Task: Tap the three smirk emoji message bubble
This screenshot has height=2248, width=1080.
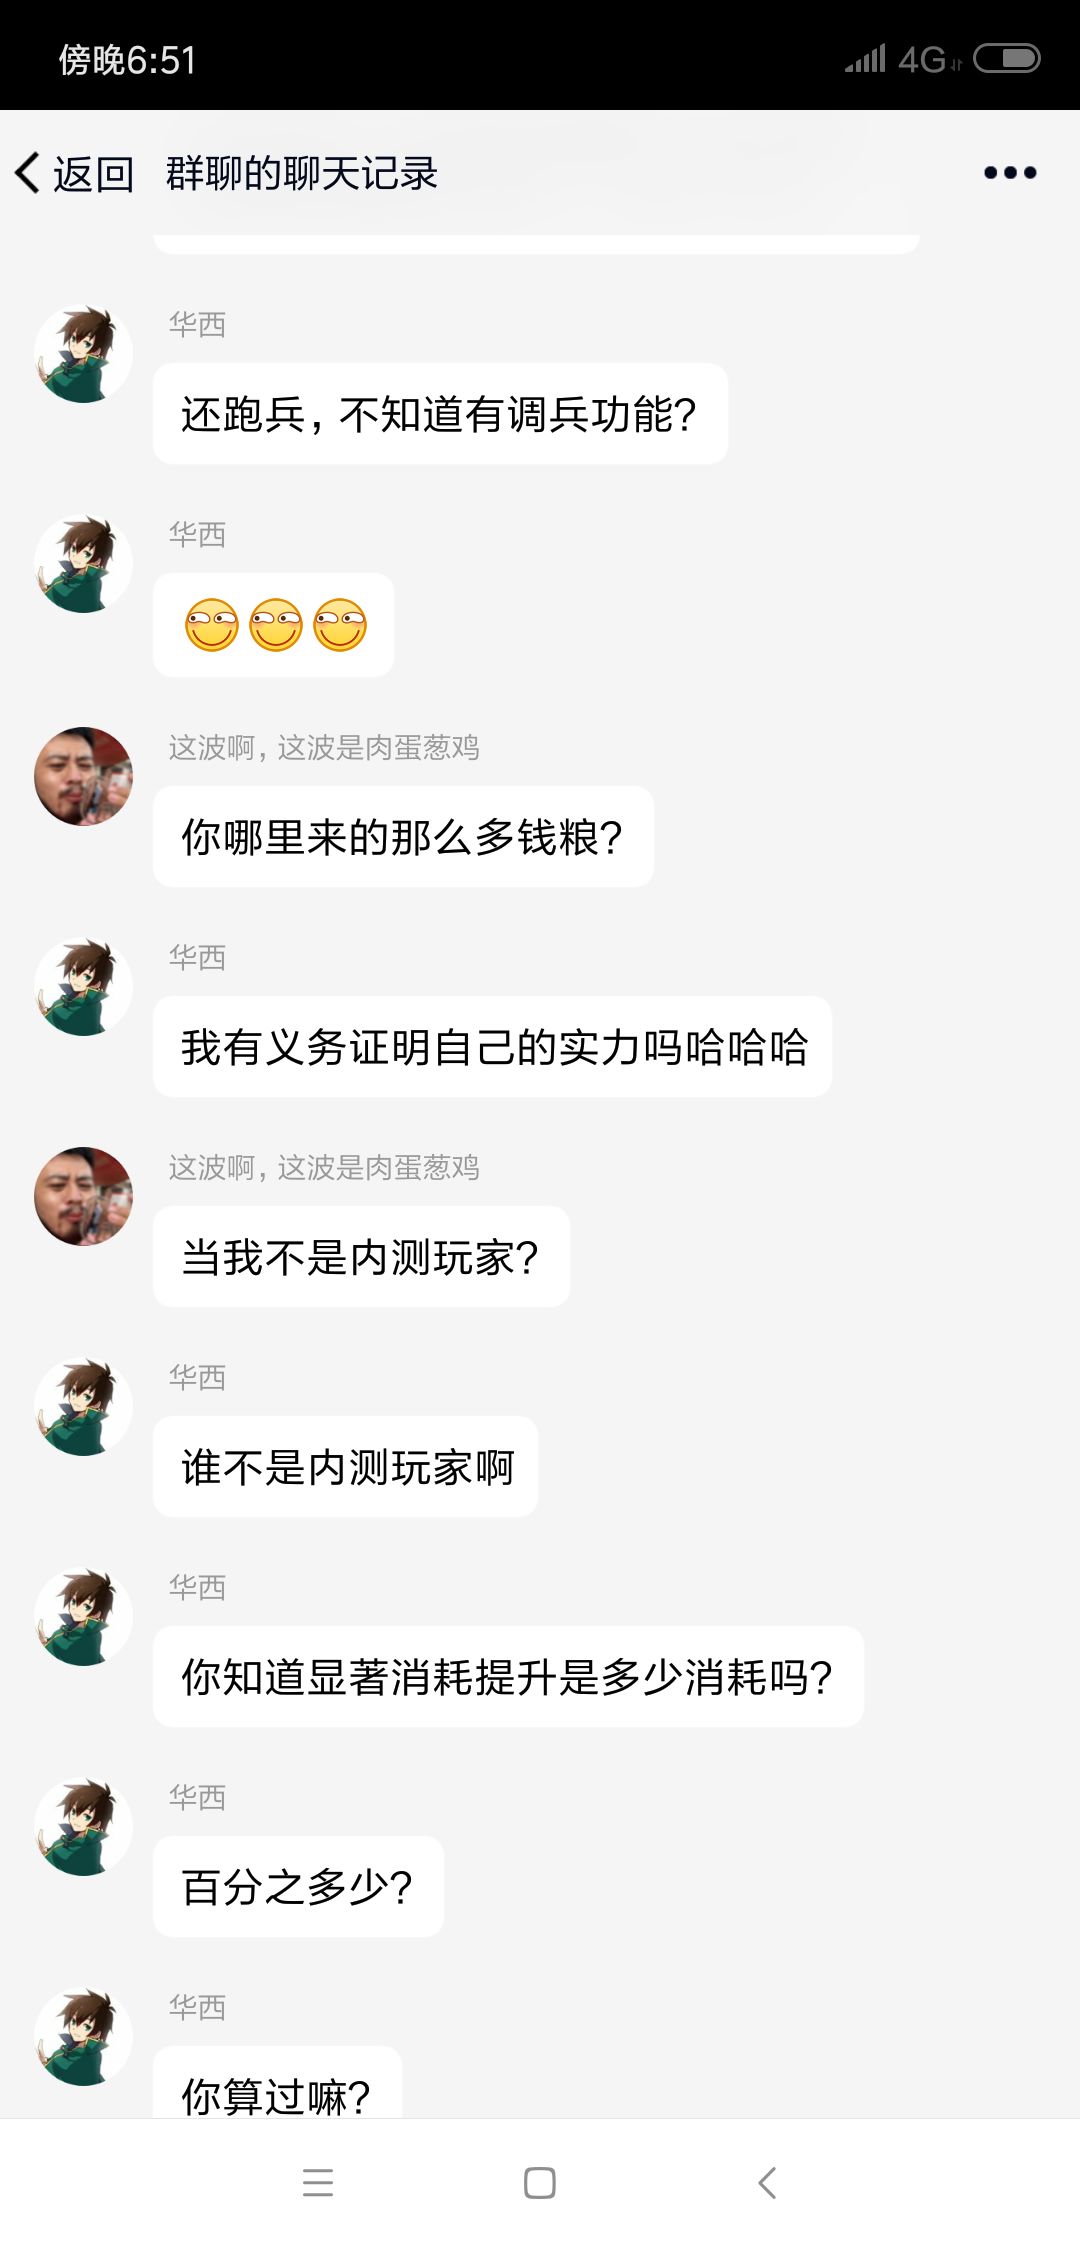Action: coord(274,625)
